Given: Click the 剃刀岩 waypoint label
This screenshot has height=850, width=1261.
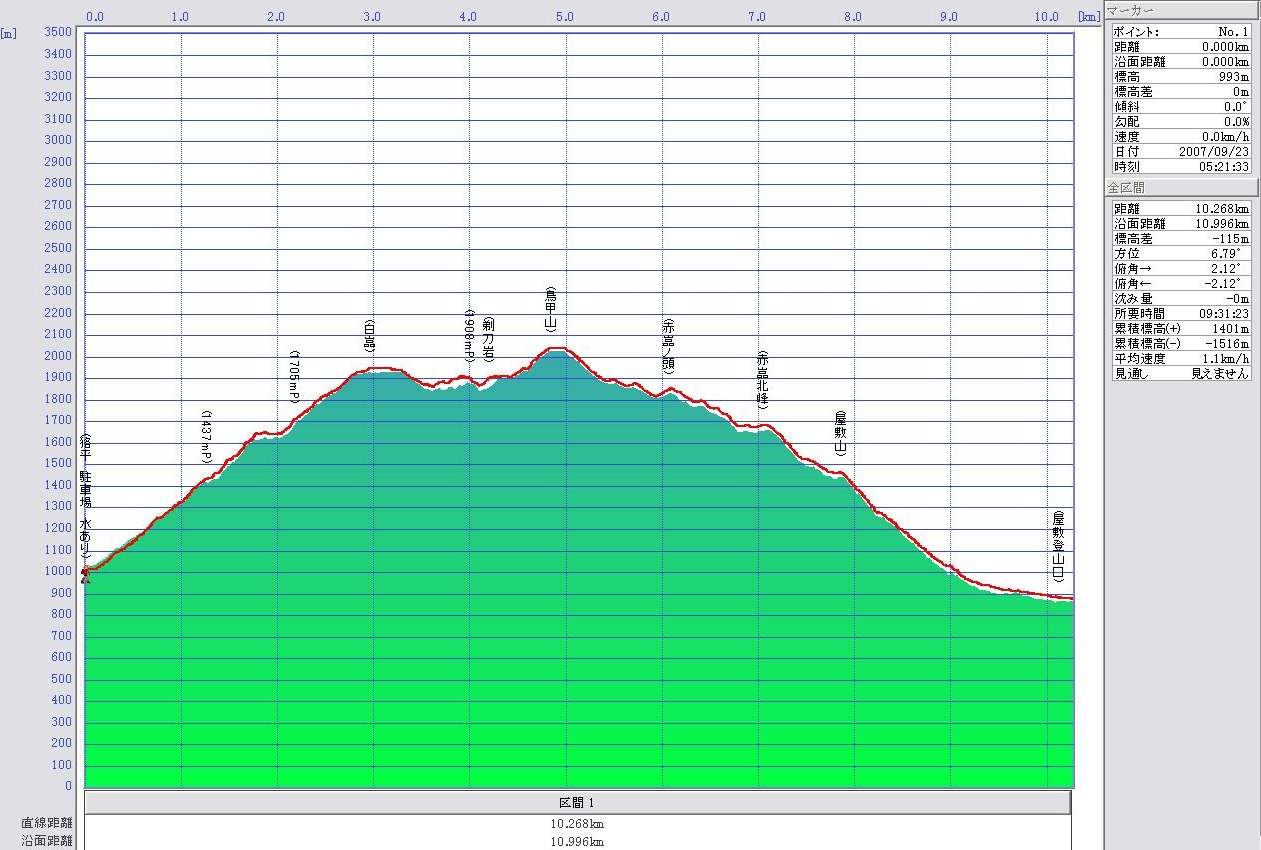Looking at the screenshot, I should (488, 339).
